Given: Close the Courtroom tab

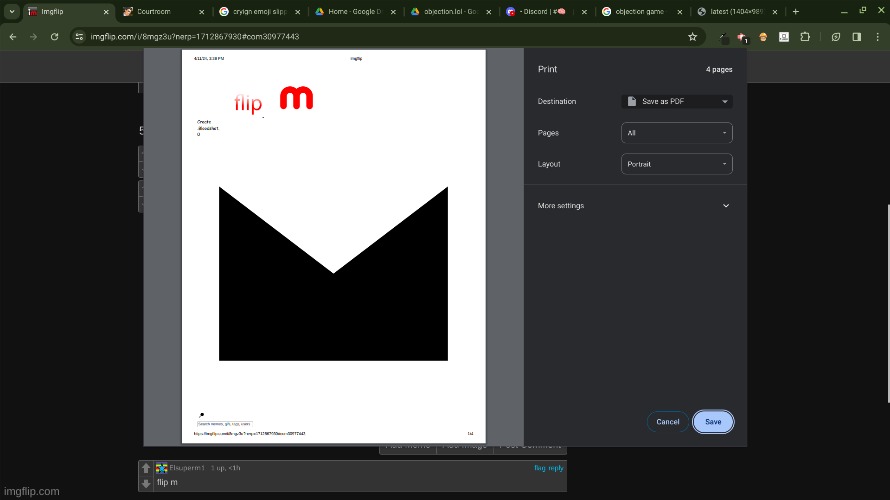Looking at the screenshot, I should tap(201, 11).
